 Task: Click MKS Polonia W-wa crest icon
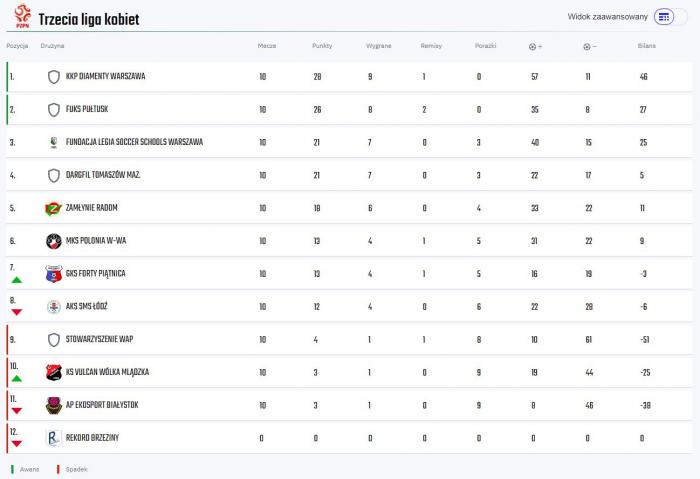click(54, 241)
